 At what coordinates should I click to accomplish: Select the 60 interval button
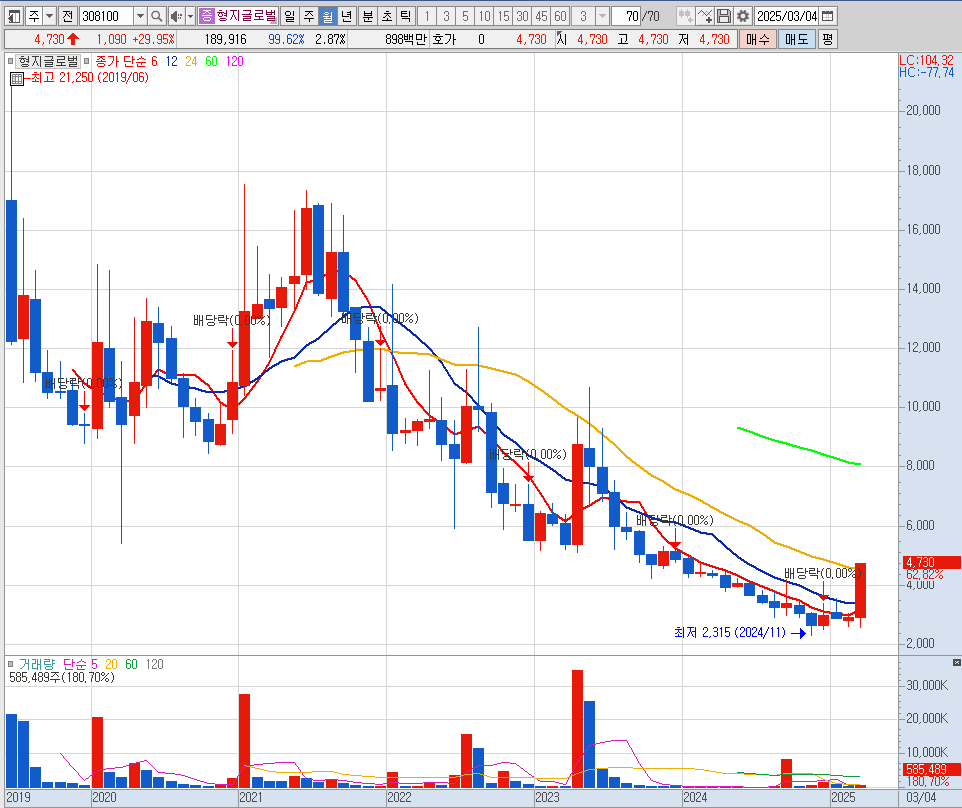tap(560, 16)
